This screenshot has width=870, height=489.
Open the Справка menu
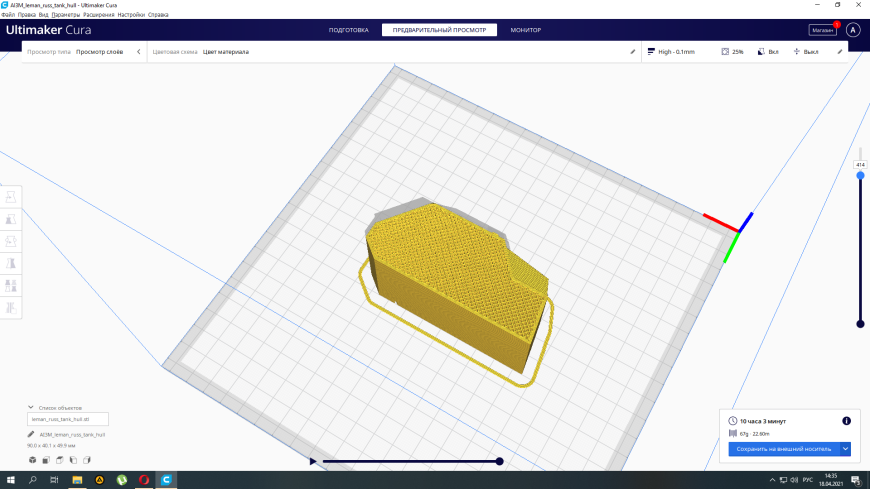click(x=158, y=14)
